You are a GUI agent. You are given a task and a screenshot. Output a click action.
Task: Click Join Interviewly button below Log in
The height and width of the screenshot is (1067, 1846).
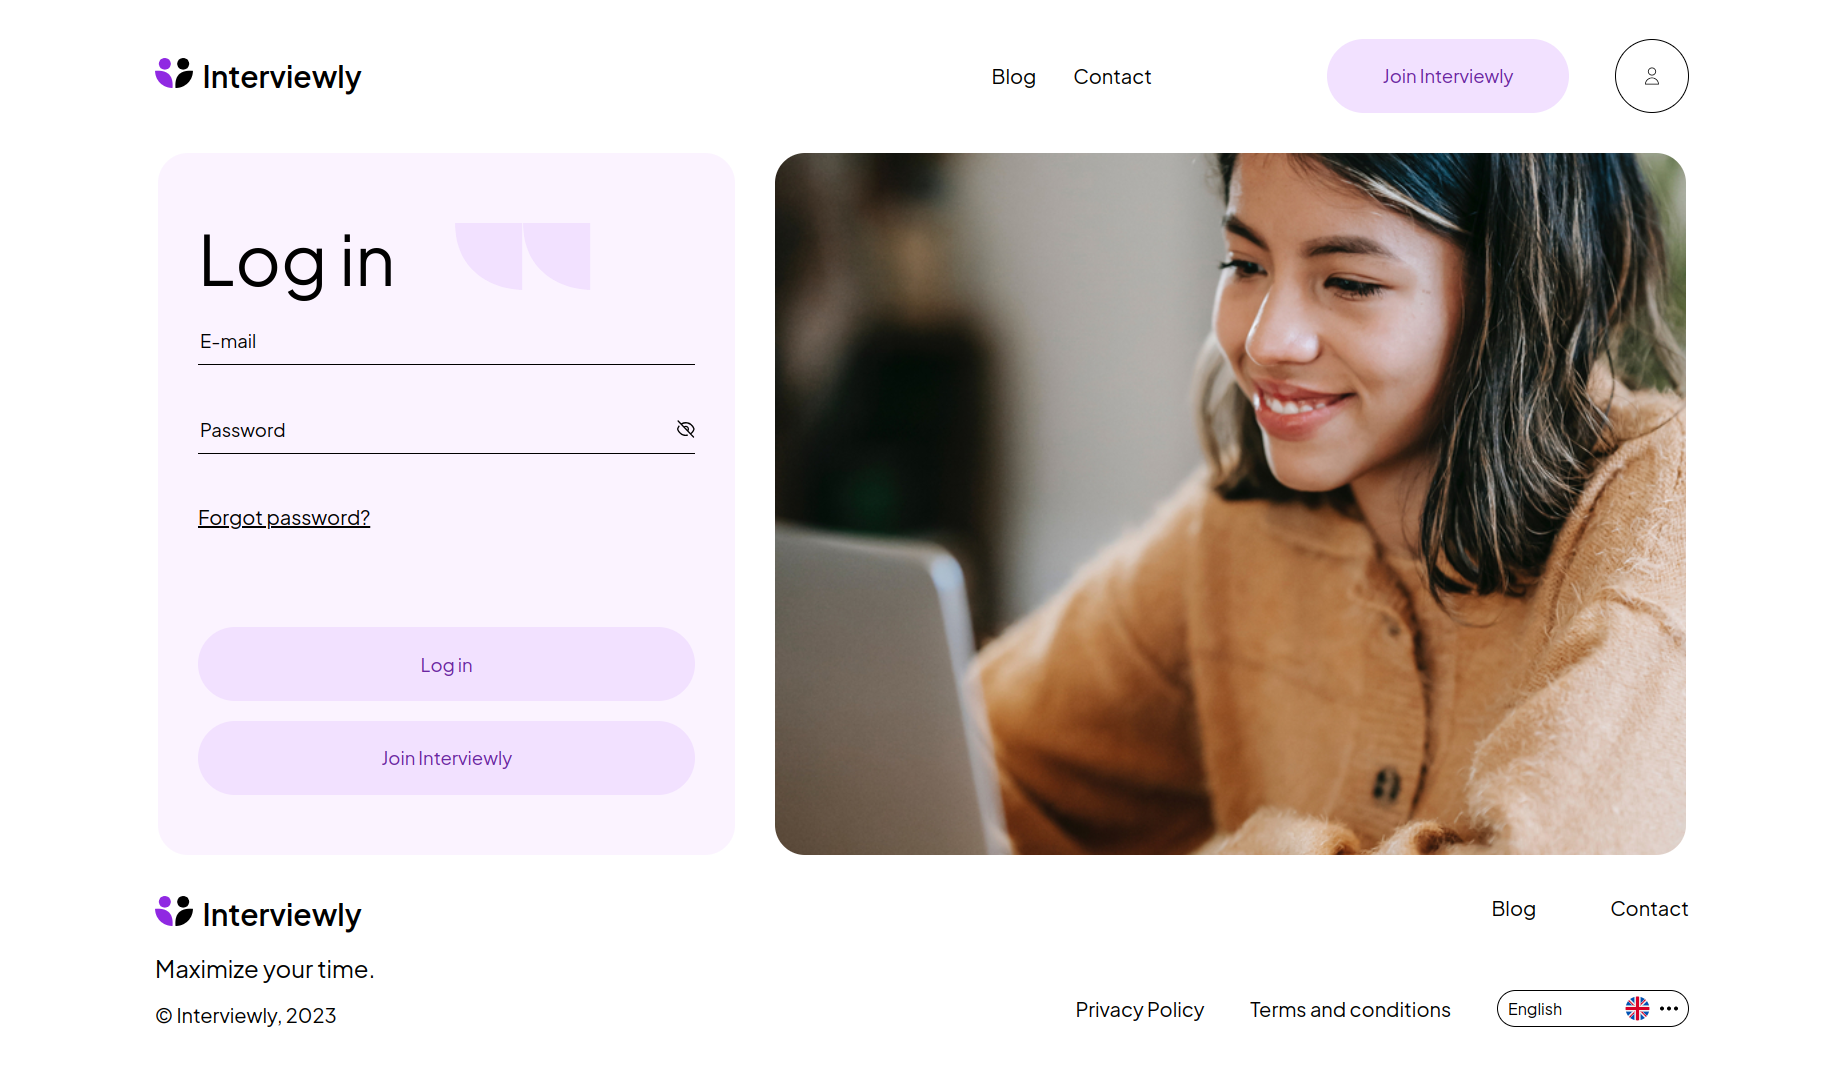tap(446, 758)
